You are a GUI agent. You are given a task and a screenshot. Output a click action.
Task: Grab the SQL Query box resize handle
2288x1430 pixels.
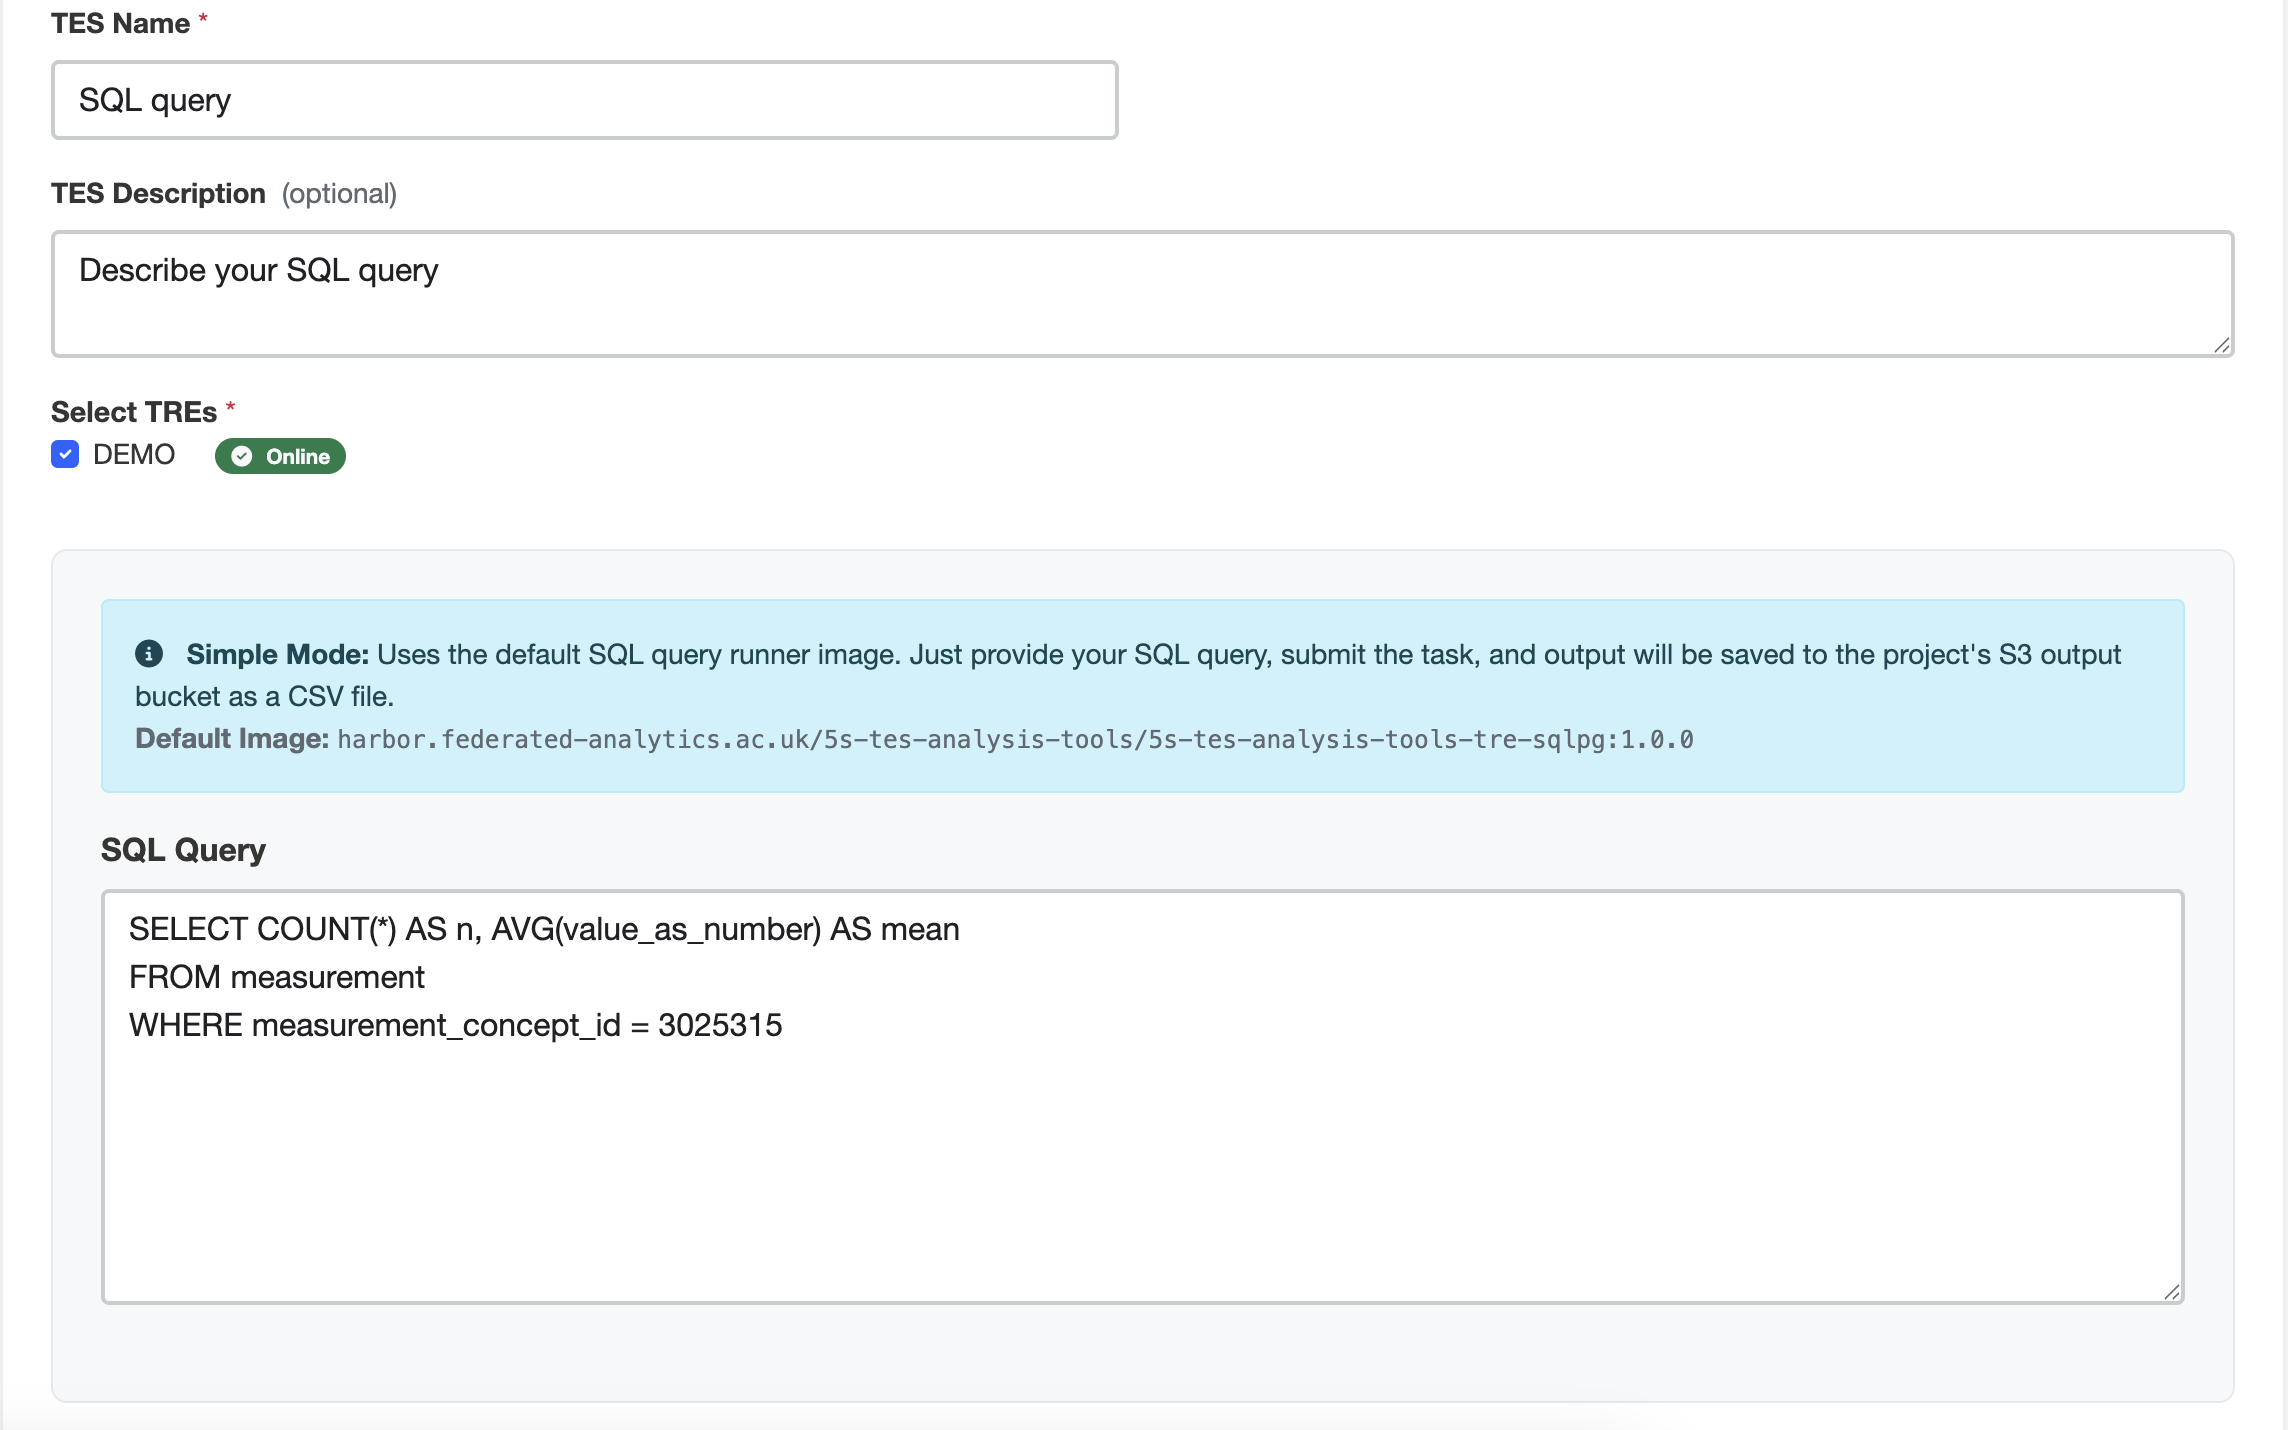(2171, 1292)
